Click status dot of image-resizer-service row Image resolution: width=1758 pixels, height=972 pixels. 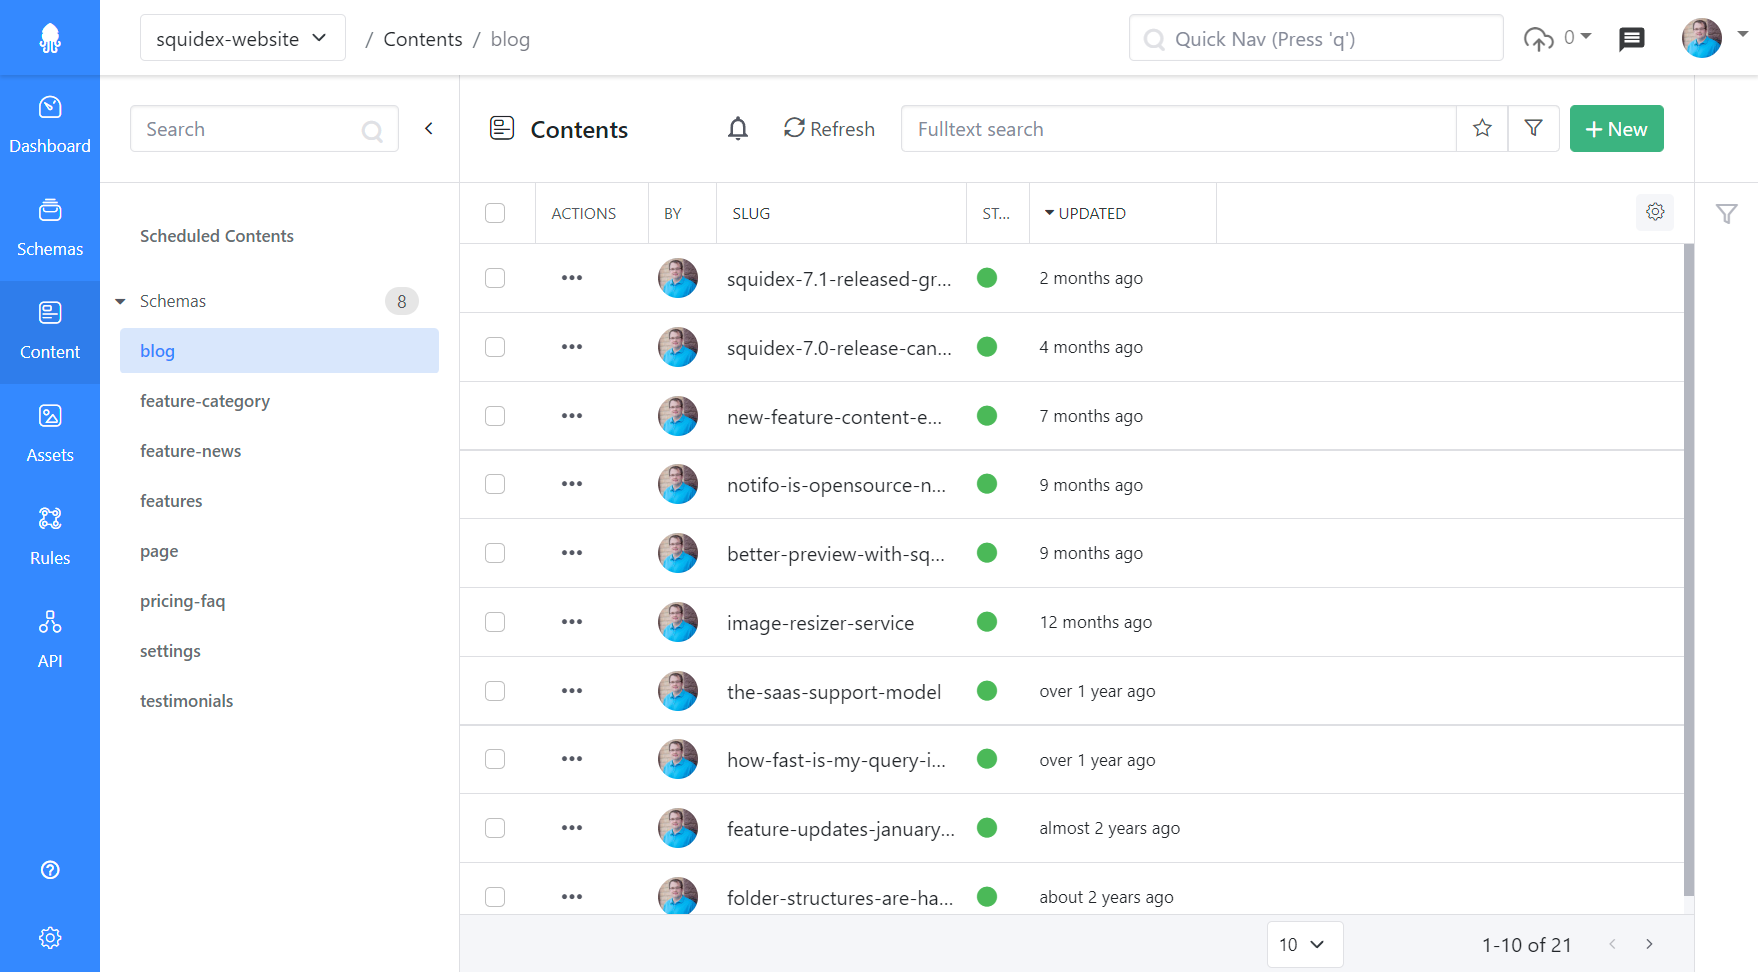(987, 622)
